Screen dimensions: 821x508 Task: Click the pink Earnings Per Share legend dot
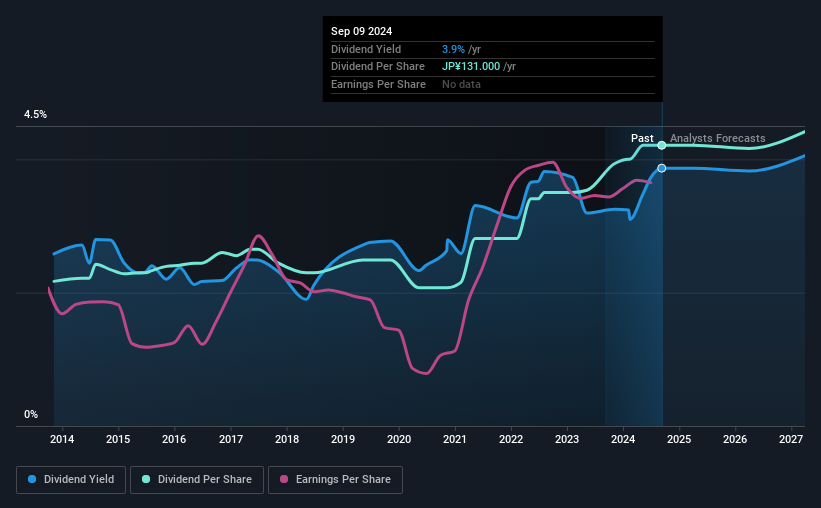pos(284,479)
